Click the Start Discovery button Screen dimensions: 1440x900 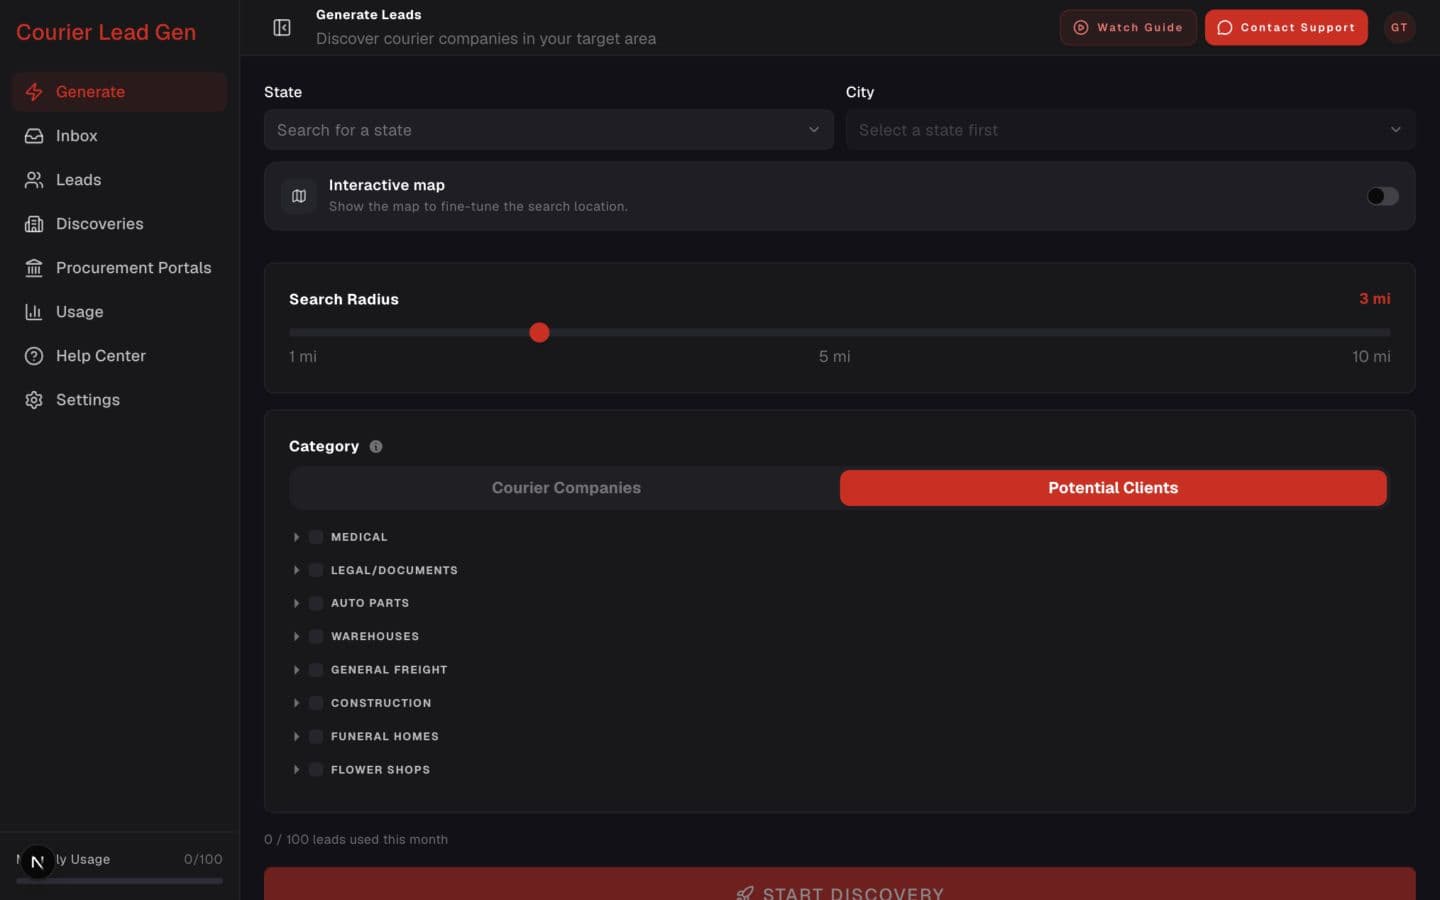tap(840, 884)
